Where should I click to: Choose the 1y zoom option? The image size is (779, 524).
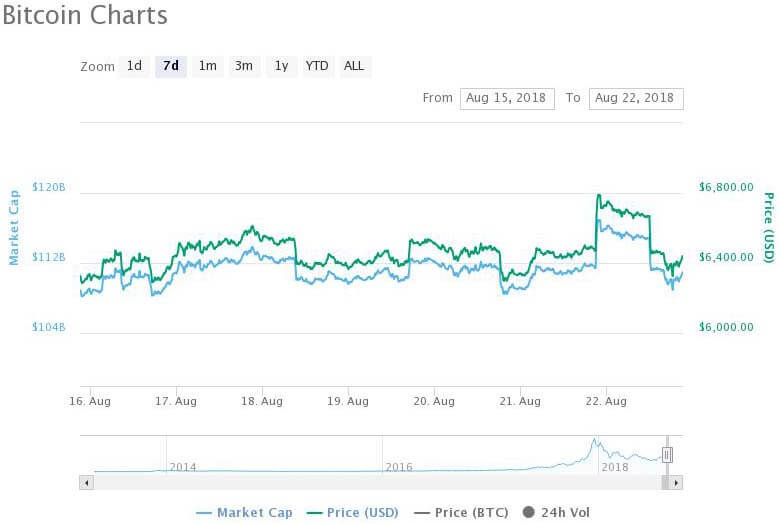281,67
